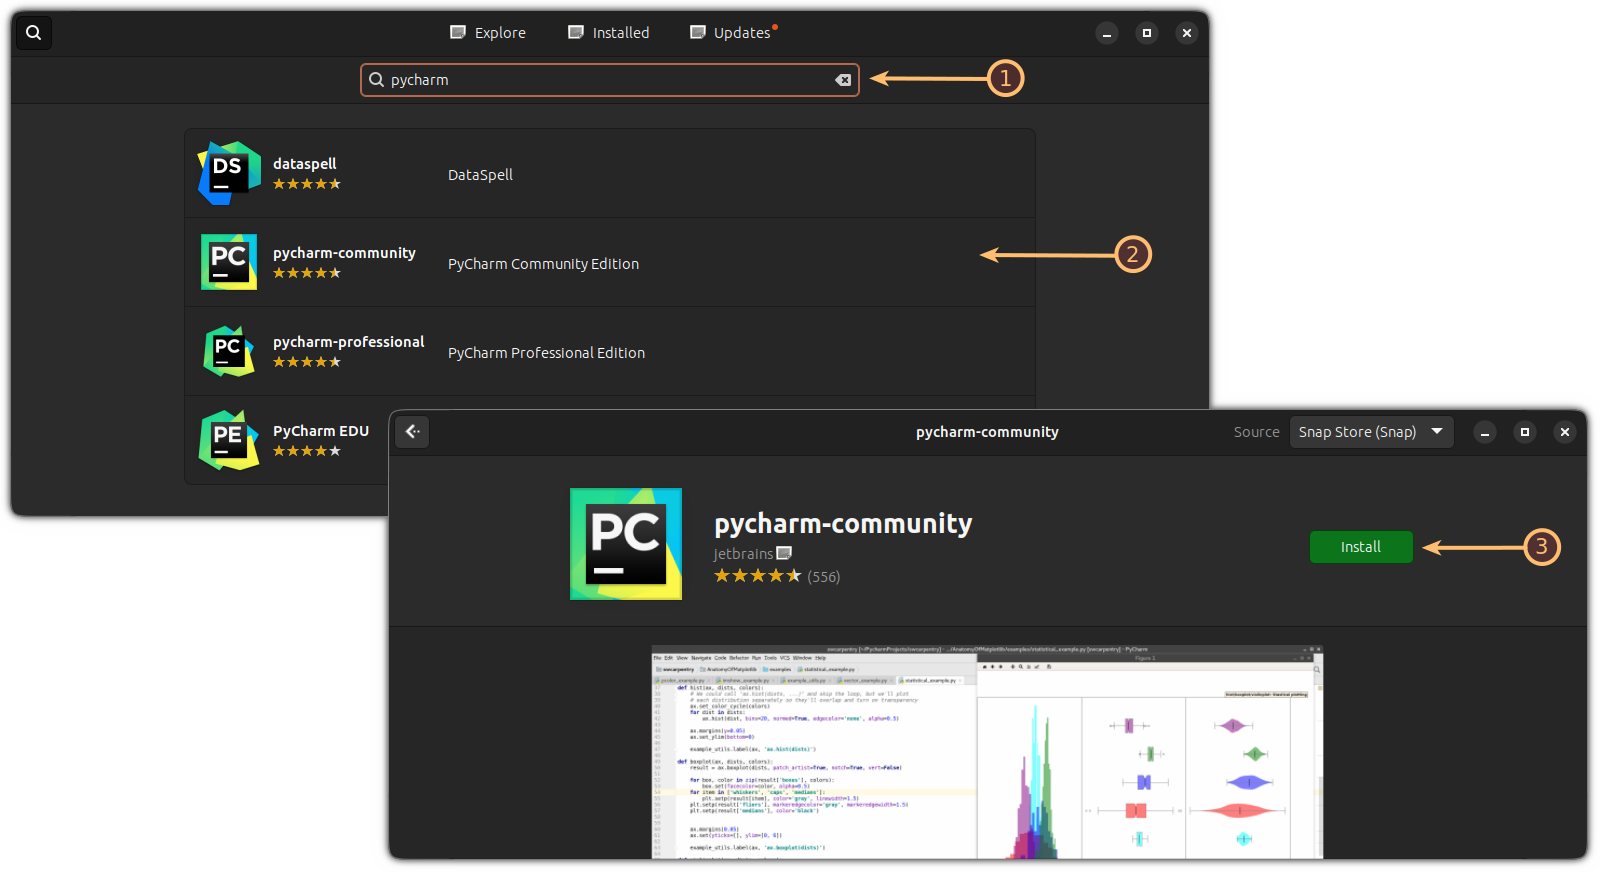The height and width of the screenshot is (872, 1600).
Task: Click the pycharm-professional app icon
Action: click(229, 351)
